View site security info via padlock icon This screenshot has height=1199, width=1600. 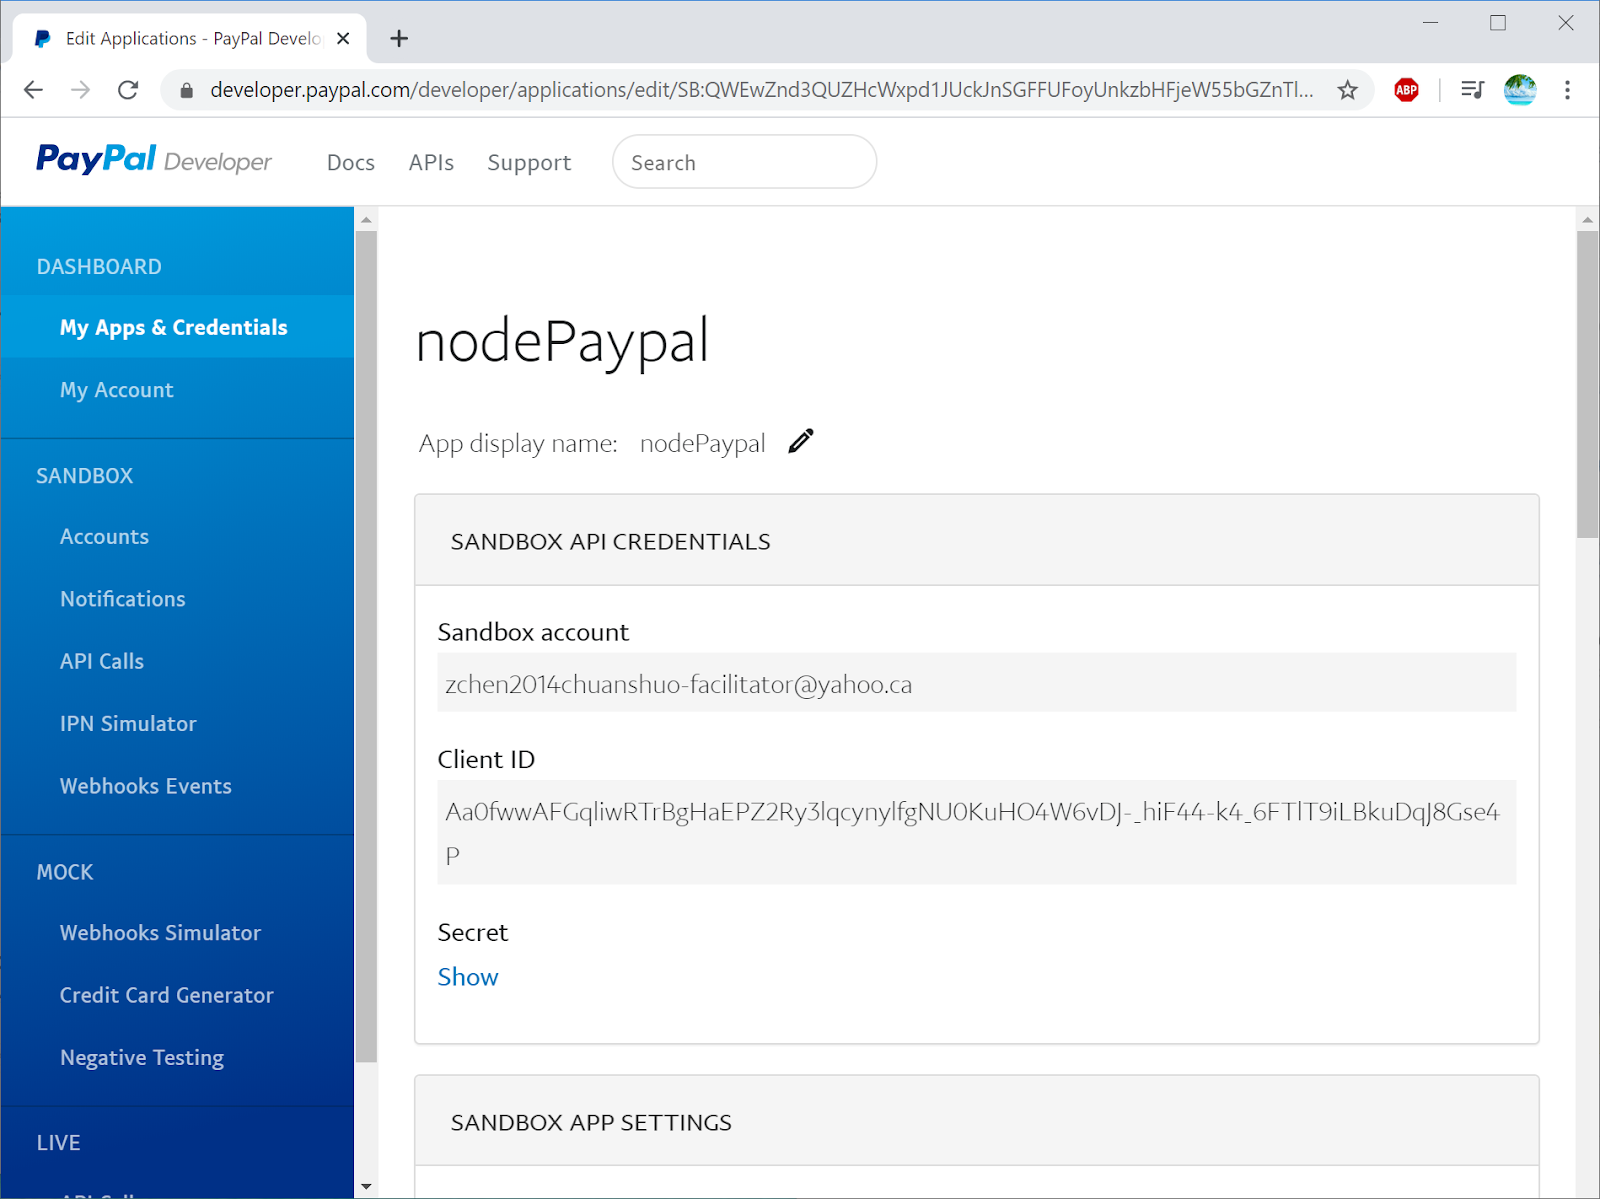(186, 90)
